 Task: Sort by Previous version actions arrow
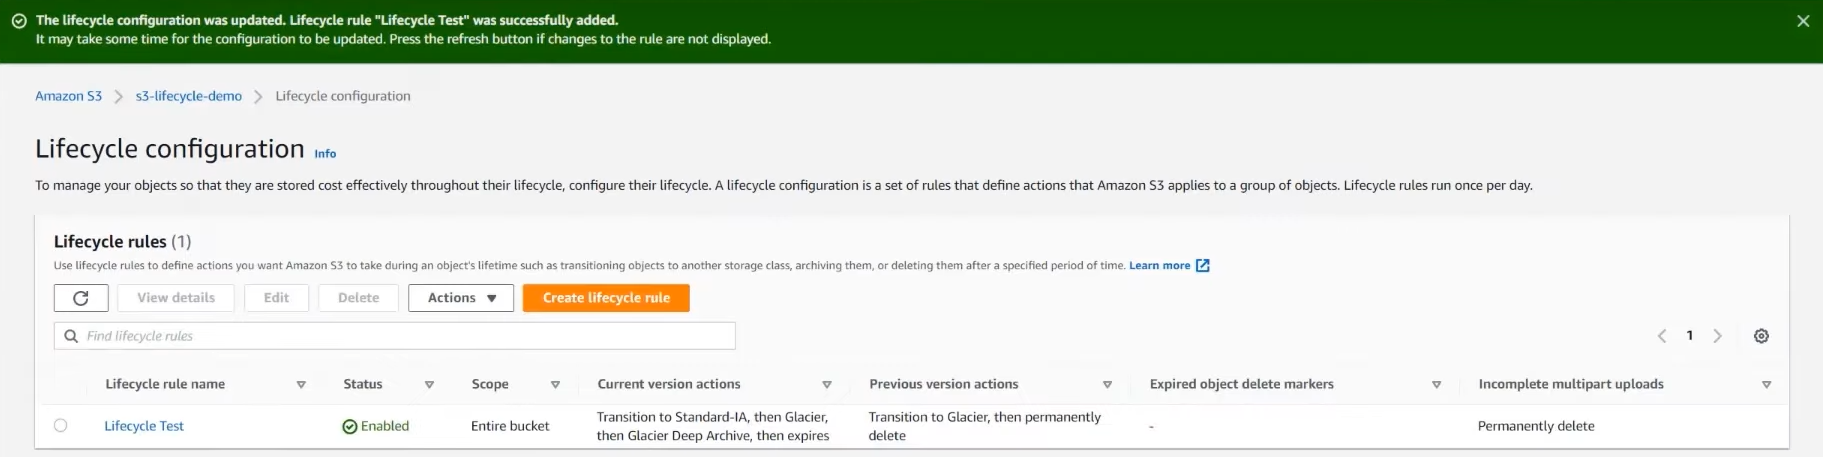click(x=1107, y=385)
